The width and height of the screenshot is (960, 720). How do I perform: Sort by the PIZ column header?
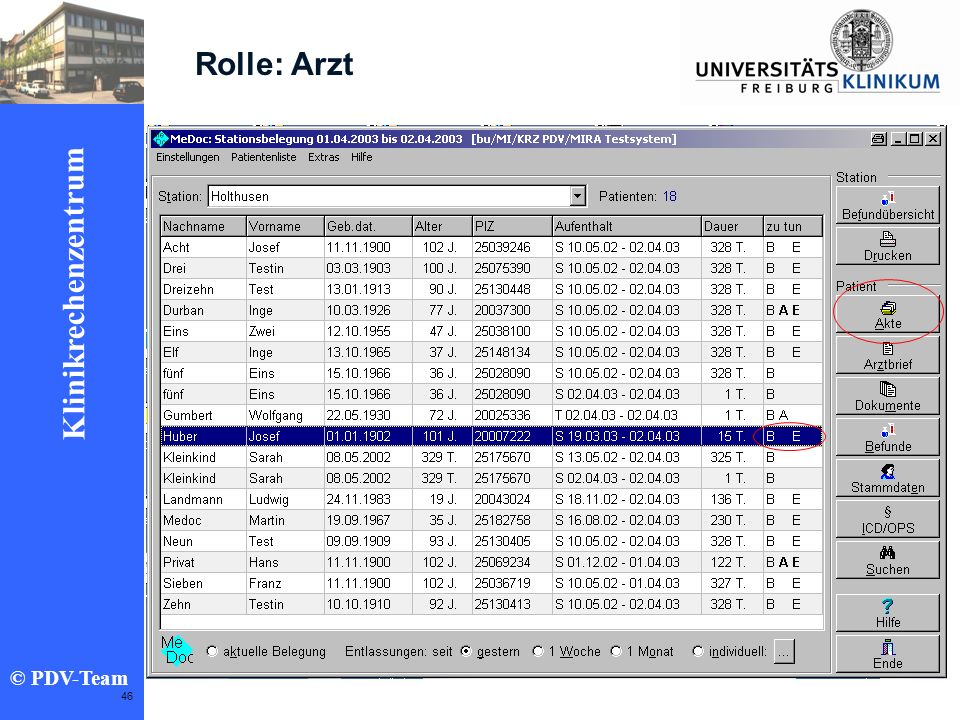coord(512,227)
